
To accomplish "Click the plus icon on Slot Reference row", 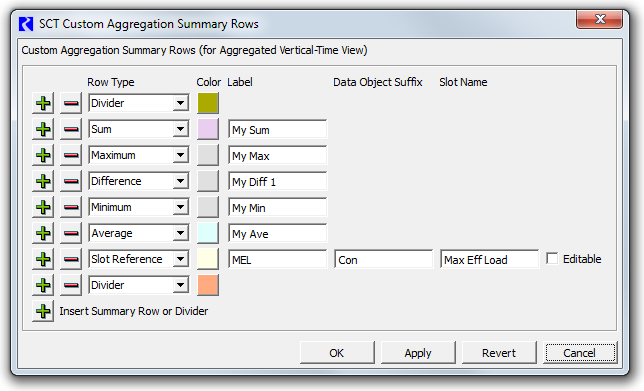I will pos(43,259).
